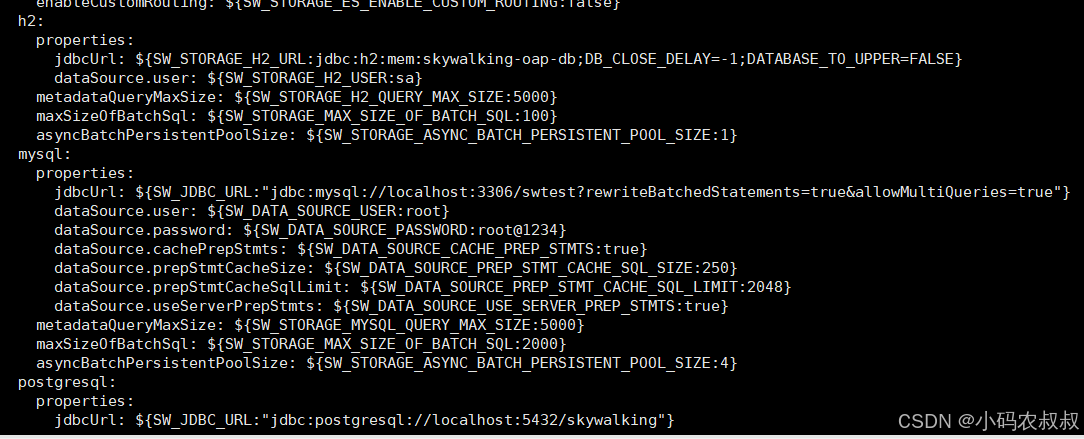Click properties: under mysql

[85, 173]
